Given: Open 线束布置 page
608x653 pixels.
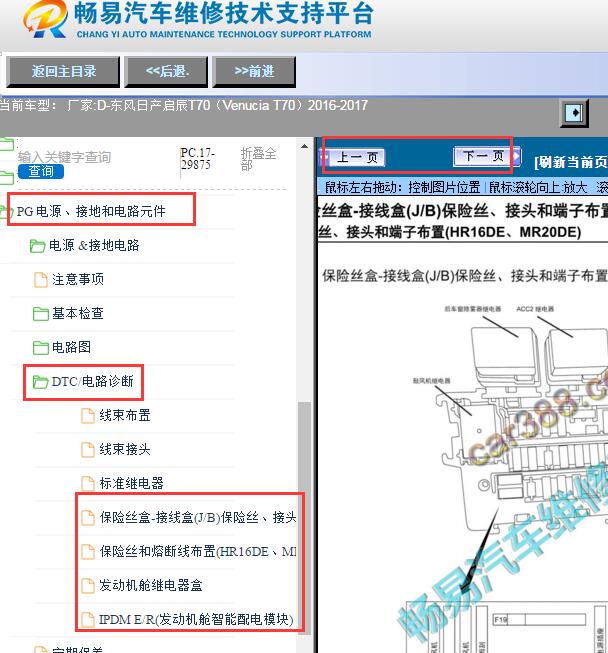Looking at the screenshot, I should [125, 415].
